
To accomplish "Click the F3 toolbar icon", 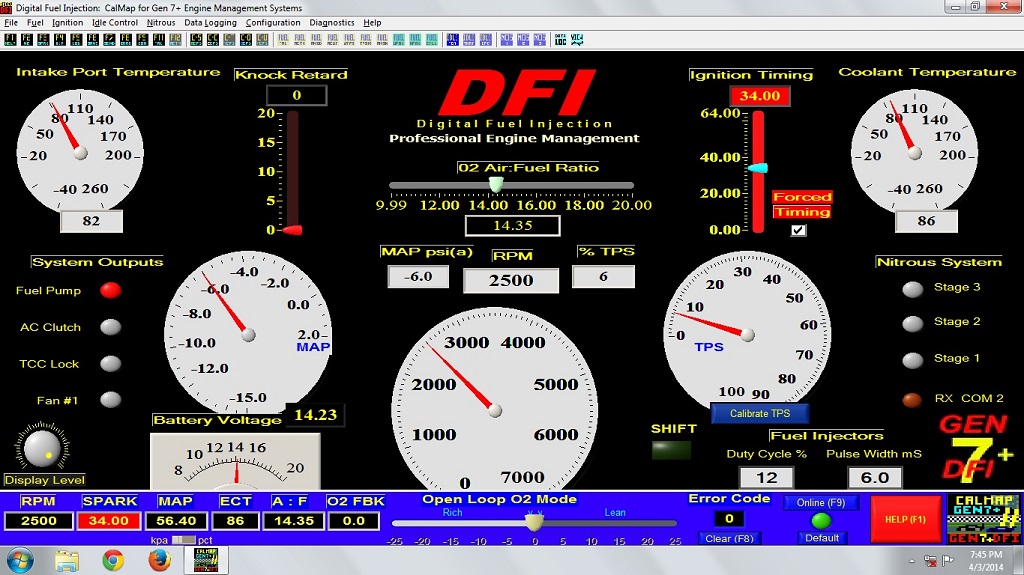I will (x=42, y=40).
